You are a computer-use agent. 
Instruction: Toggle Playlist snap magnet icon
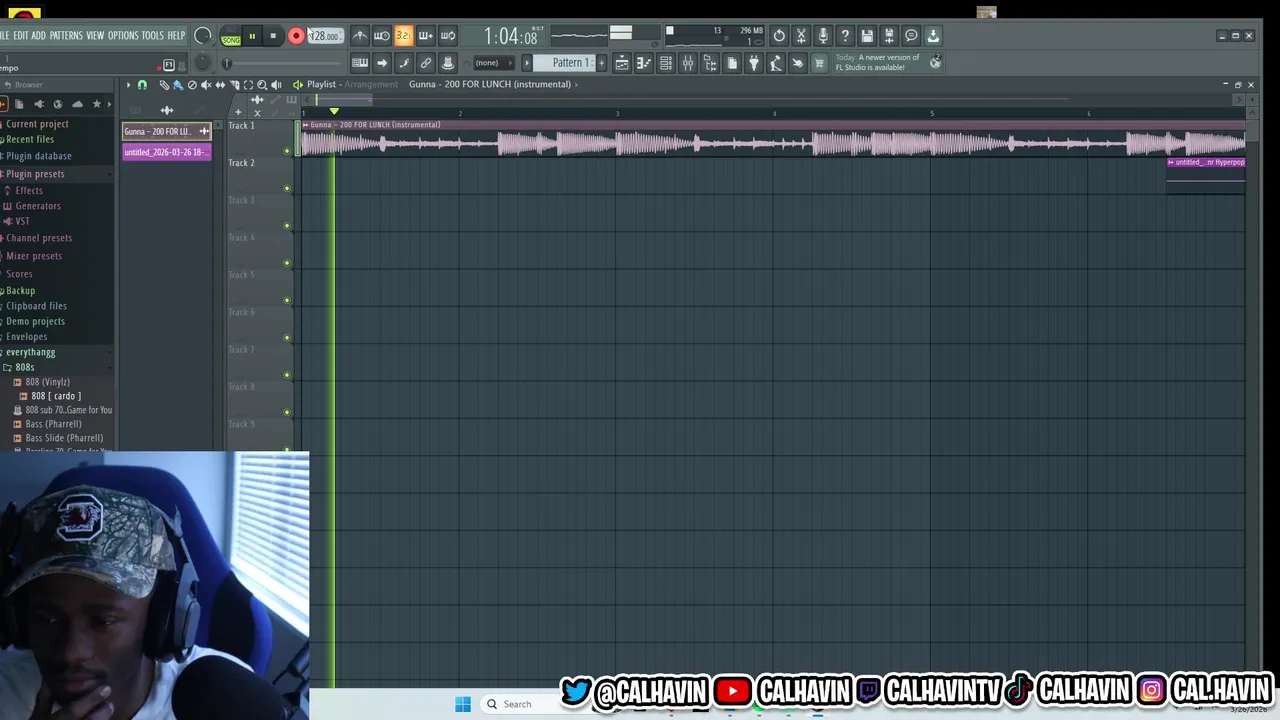[x=142, y=85]
